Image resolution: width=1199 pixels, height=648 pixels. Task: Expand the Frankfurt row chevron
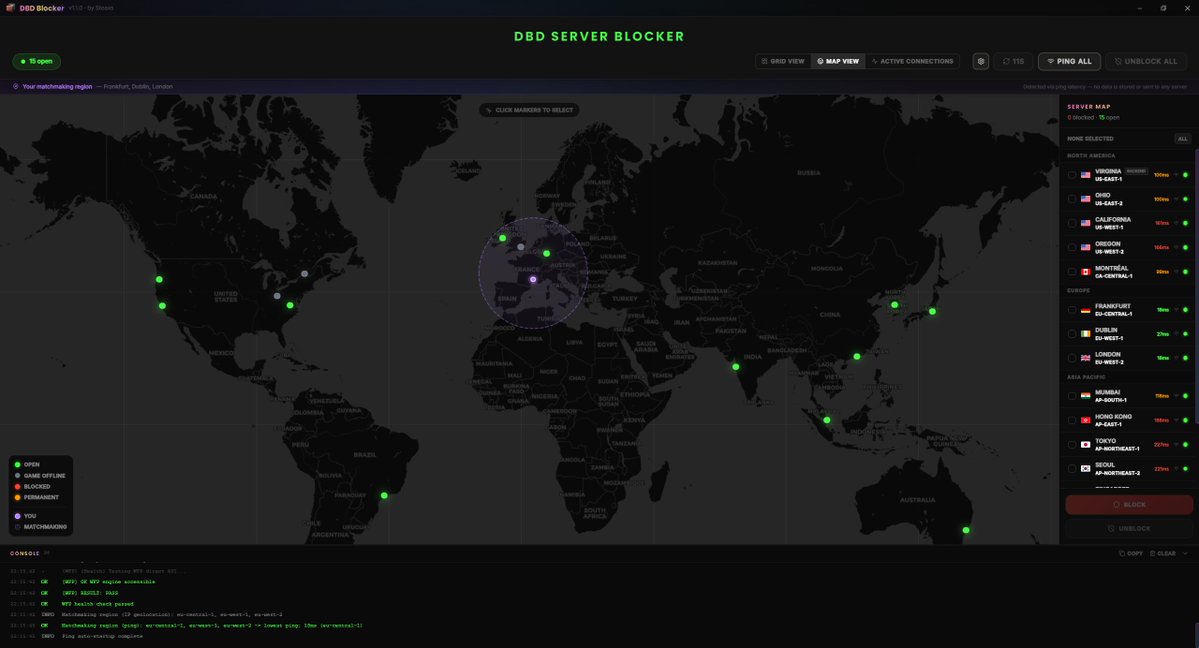1176,310
